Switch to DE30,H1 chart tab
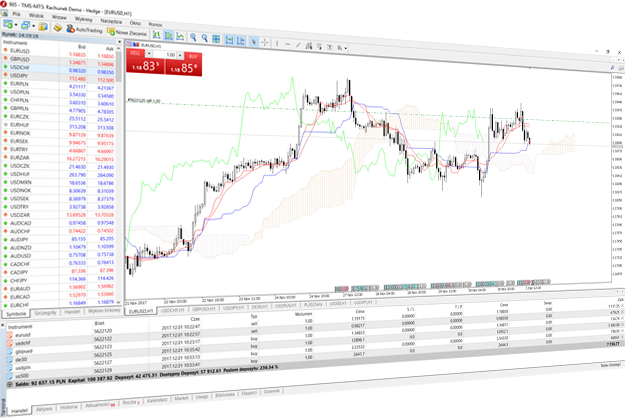The height and width of the screenshot is (418, 625). pyautogui.click(x=259, y=306)
